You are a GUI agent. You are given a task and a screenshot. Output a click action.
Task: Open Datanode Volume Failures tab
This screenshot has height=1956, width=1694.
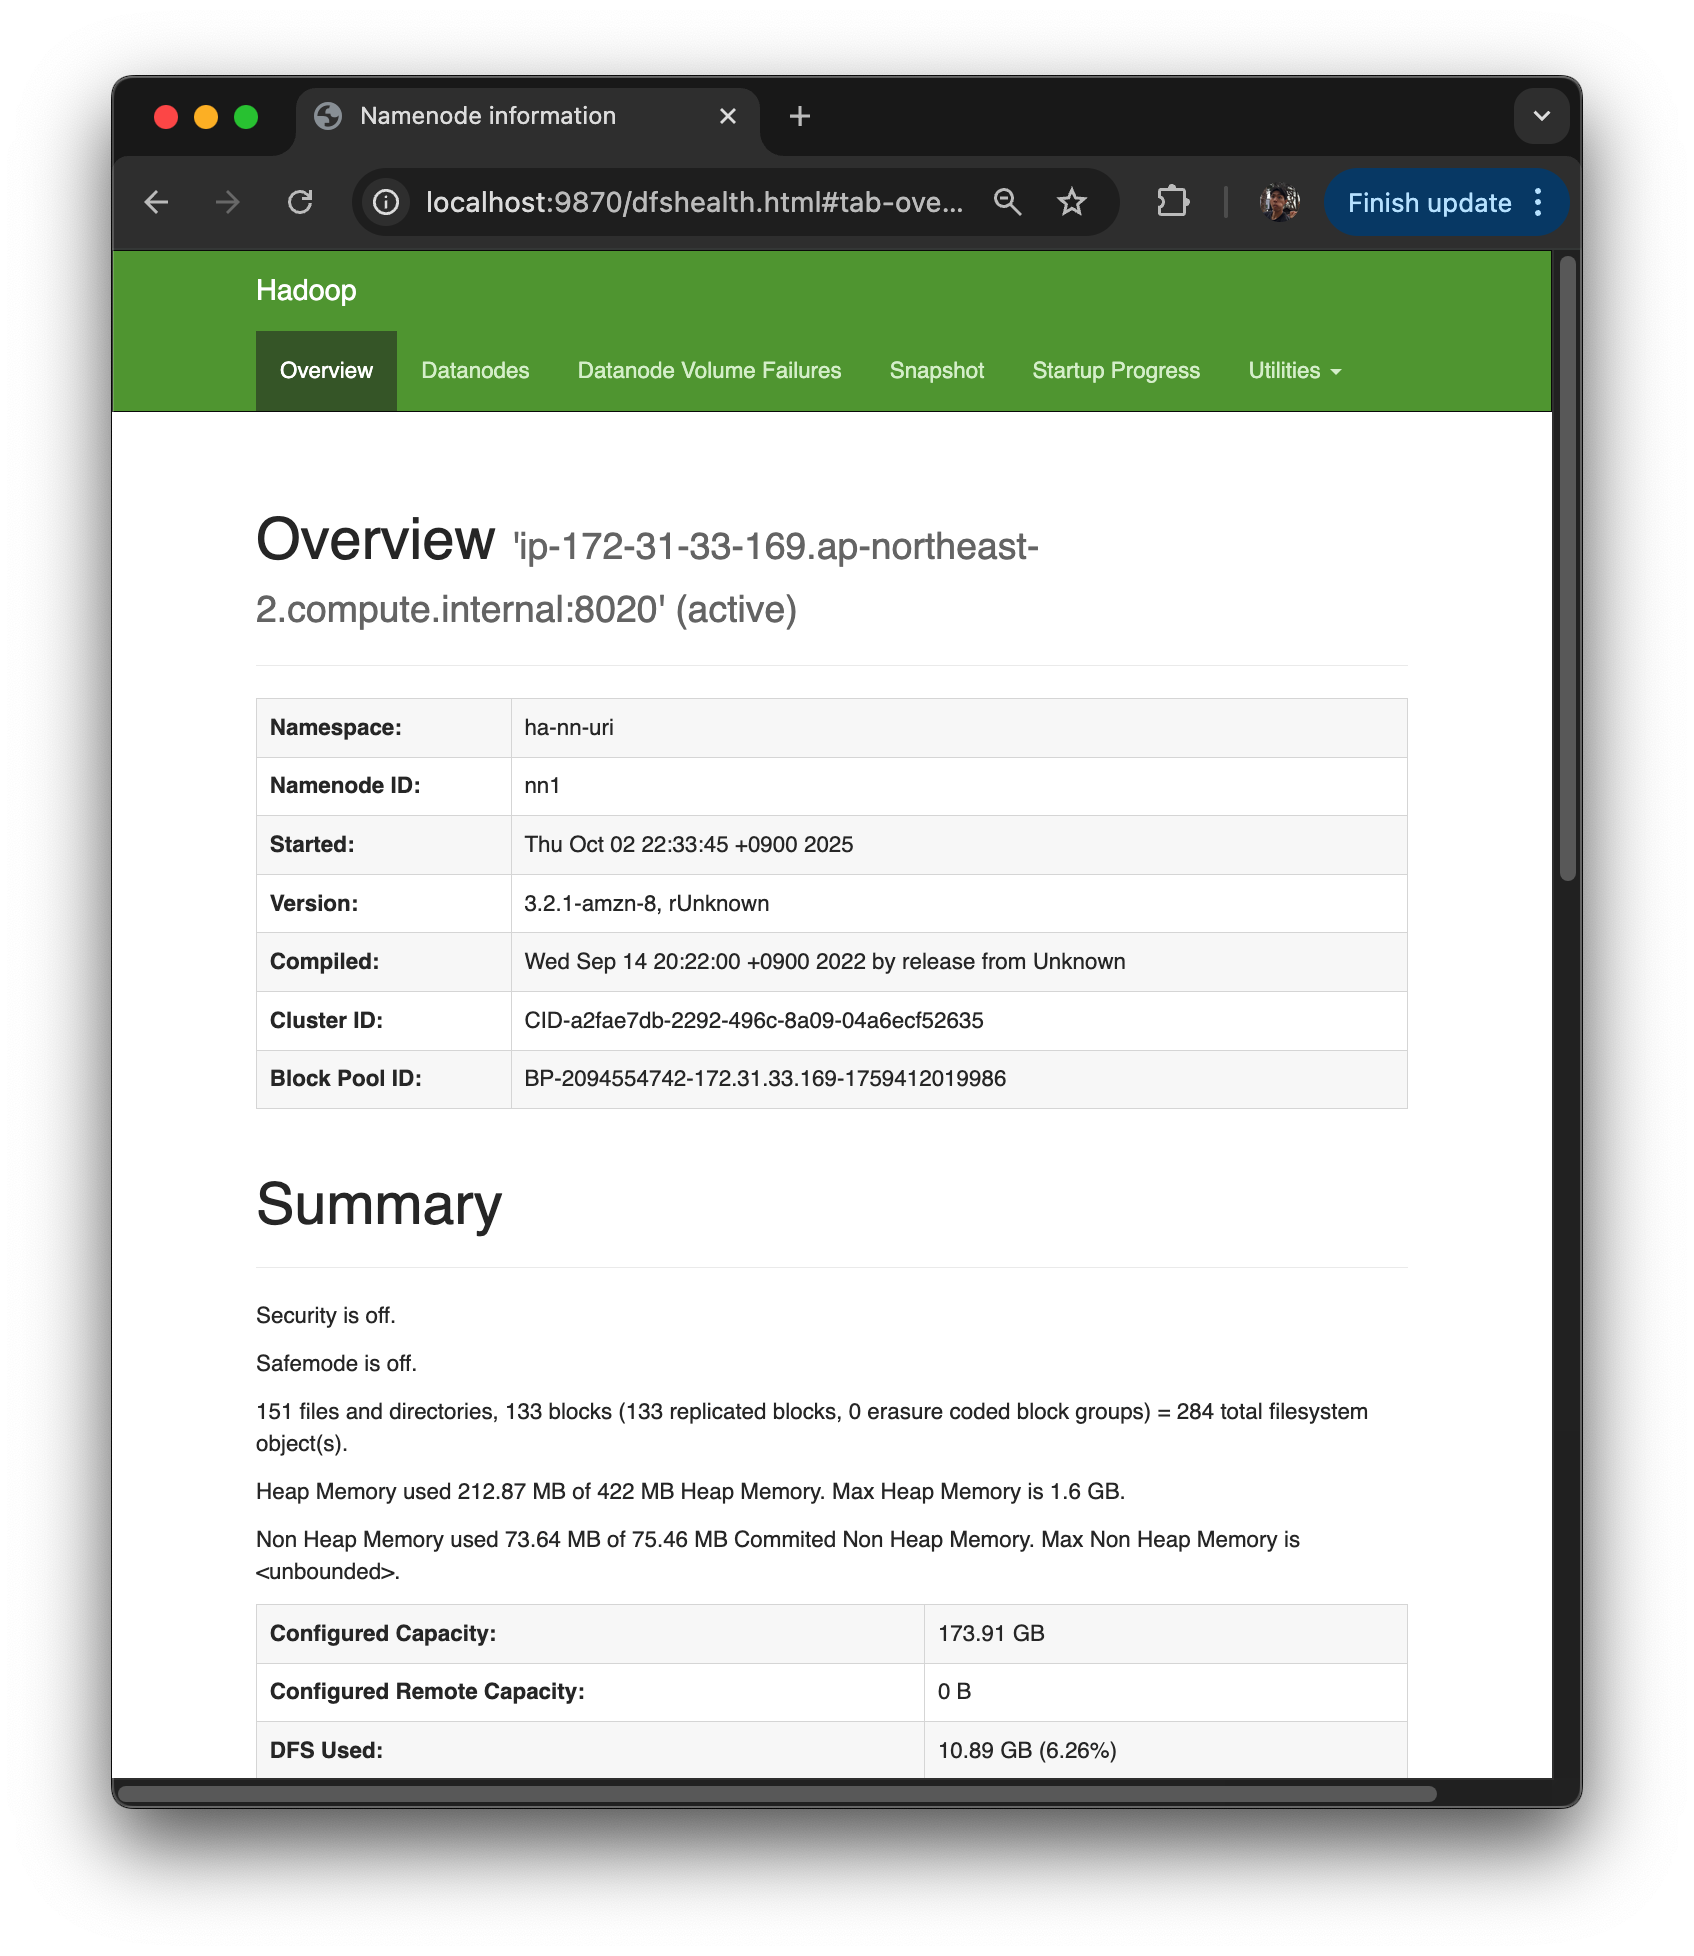[x=709, y=371]
